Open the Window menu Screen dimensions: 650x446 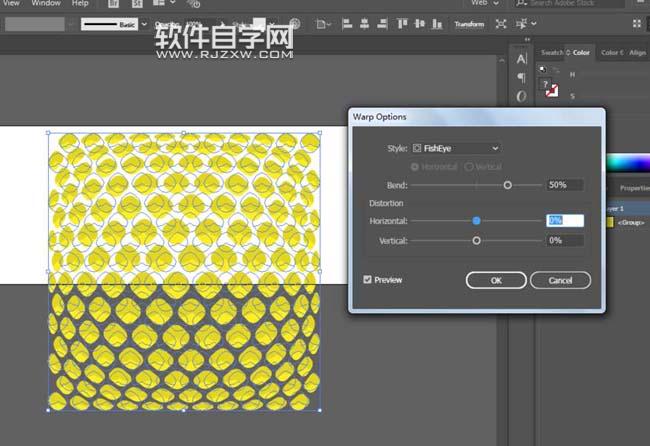45,4
